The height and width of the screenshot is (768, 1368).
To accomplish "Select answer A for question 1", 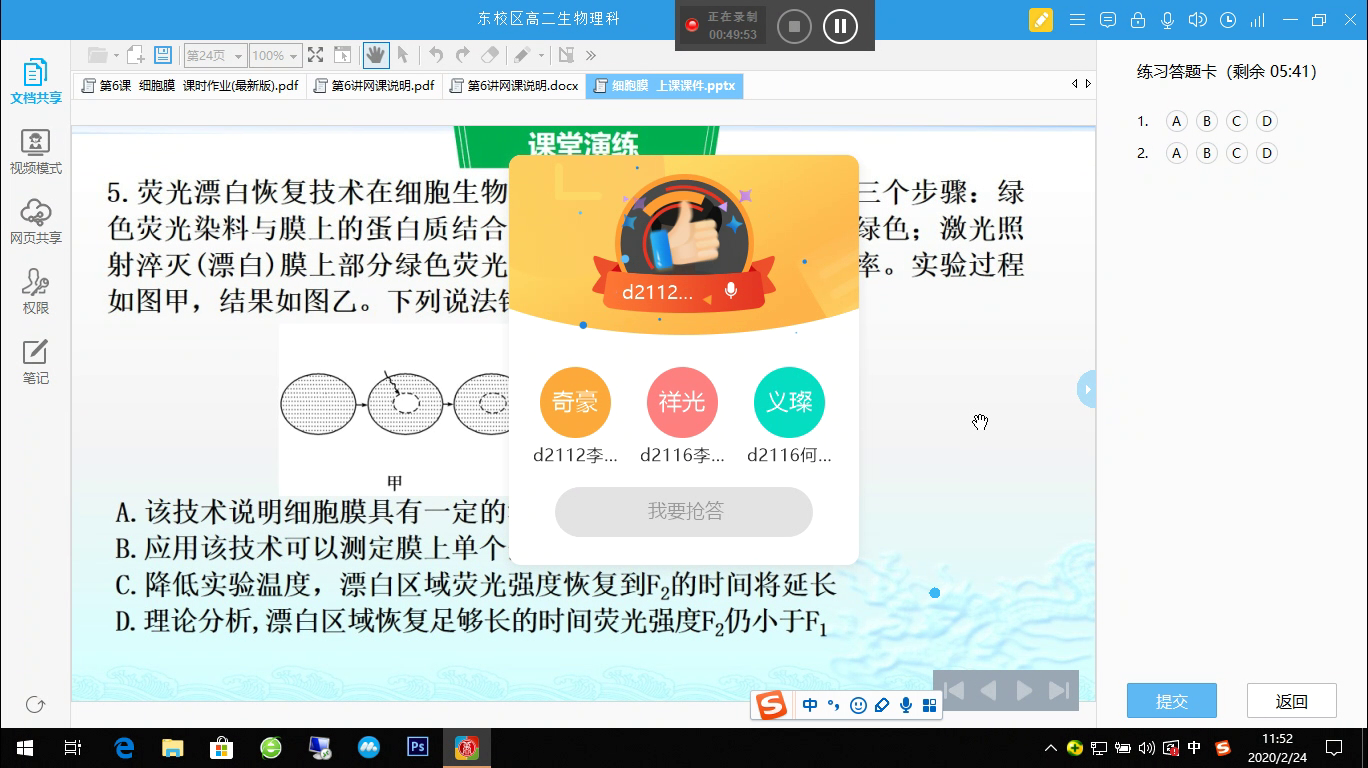I will 1176,121.
